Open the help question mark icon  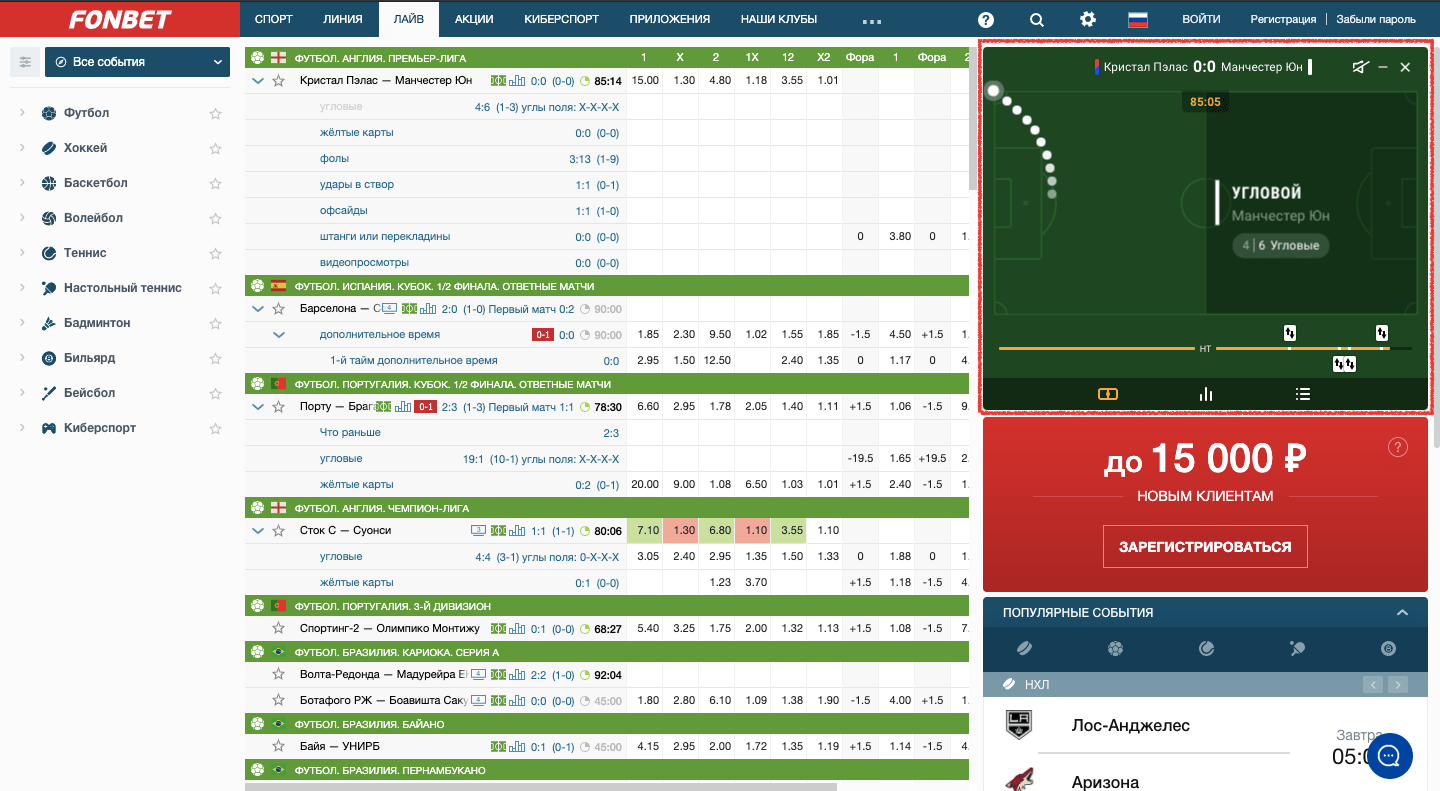(986, 19)
